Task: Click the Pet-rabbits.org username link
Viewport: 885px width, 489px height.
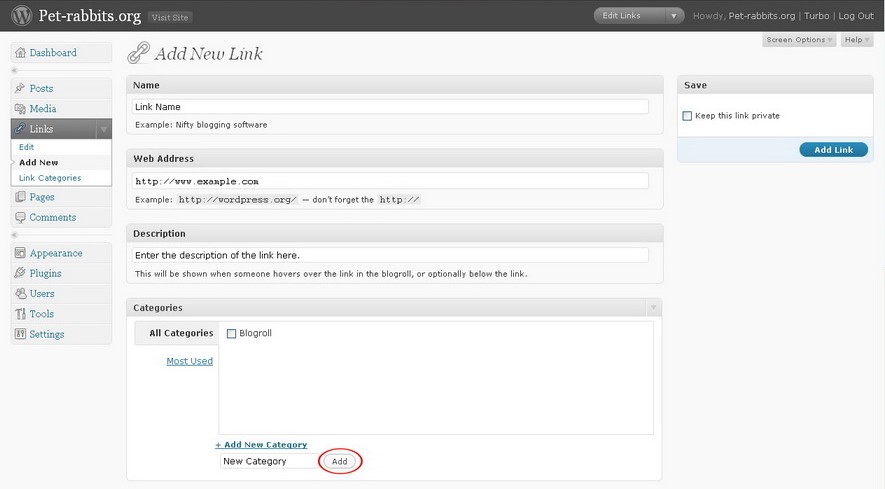Action: [x=761, y=16]
